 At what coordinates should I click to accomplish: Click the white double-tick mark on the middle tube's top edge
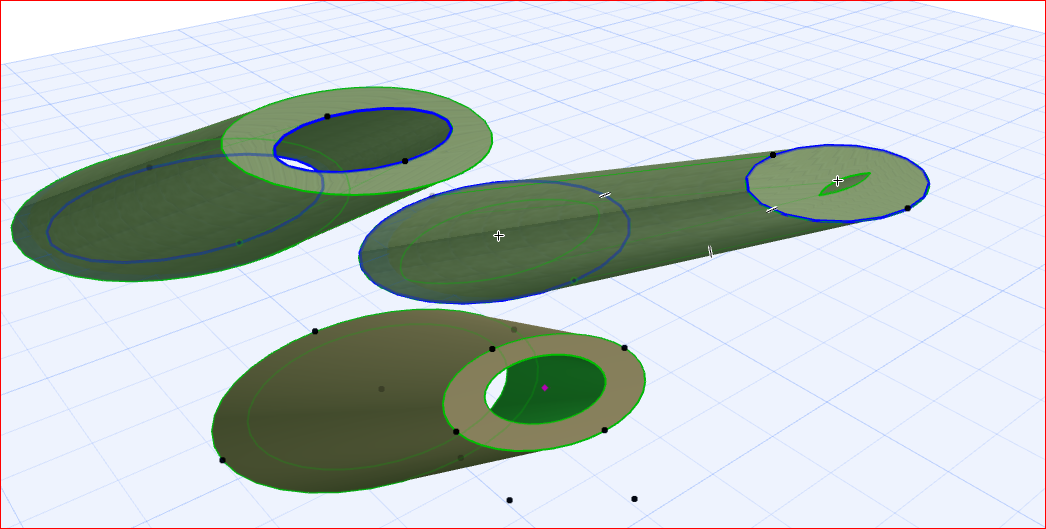click(x=604, y=195)
